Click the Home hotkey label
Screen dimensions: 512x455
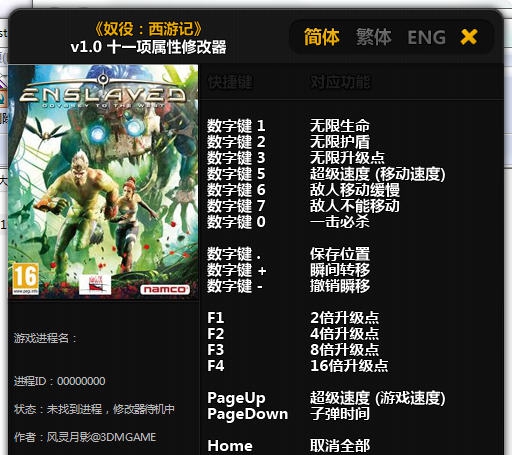230,446
